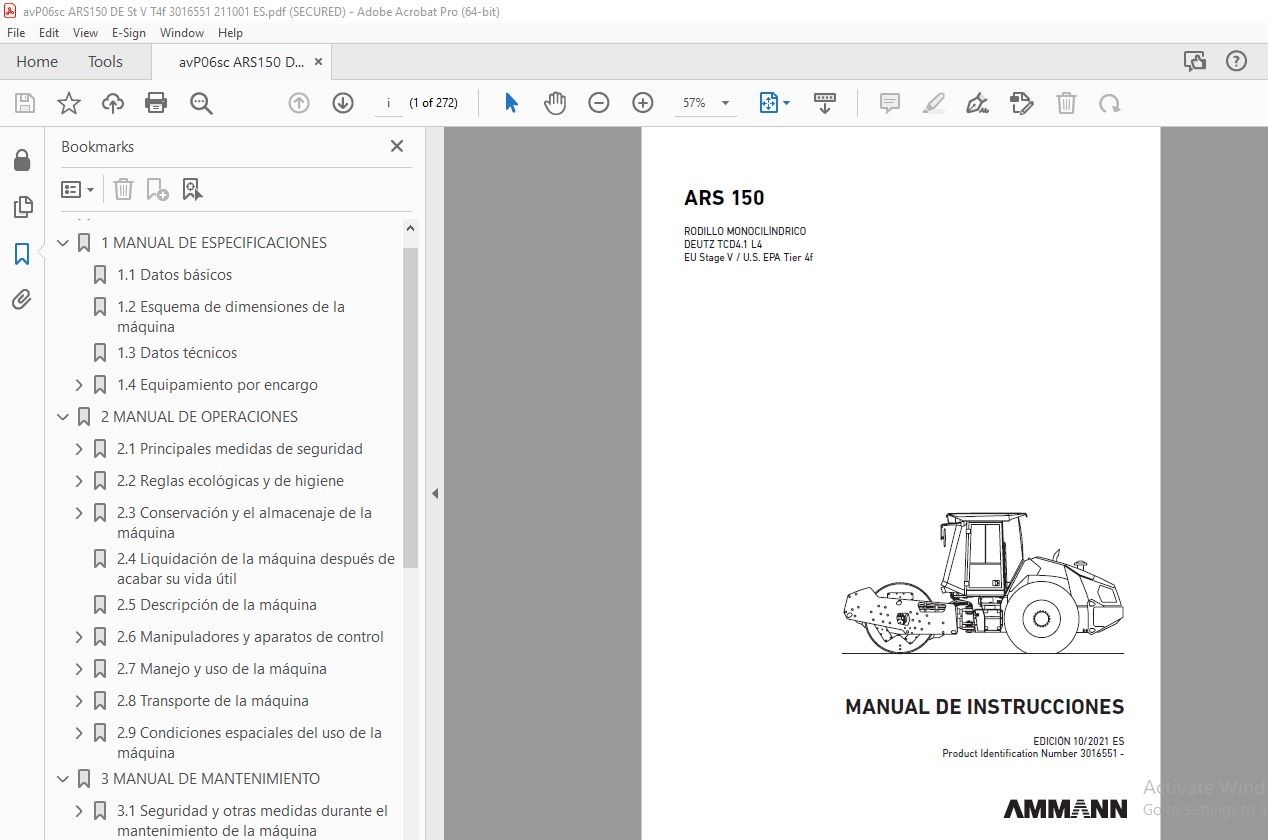Select the avP06sc ARS150 document tab
Viewport: 1268px width, 840px height.
(240, 62)
